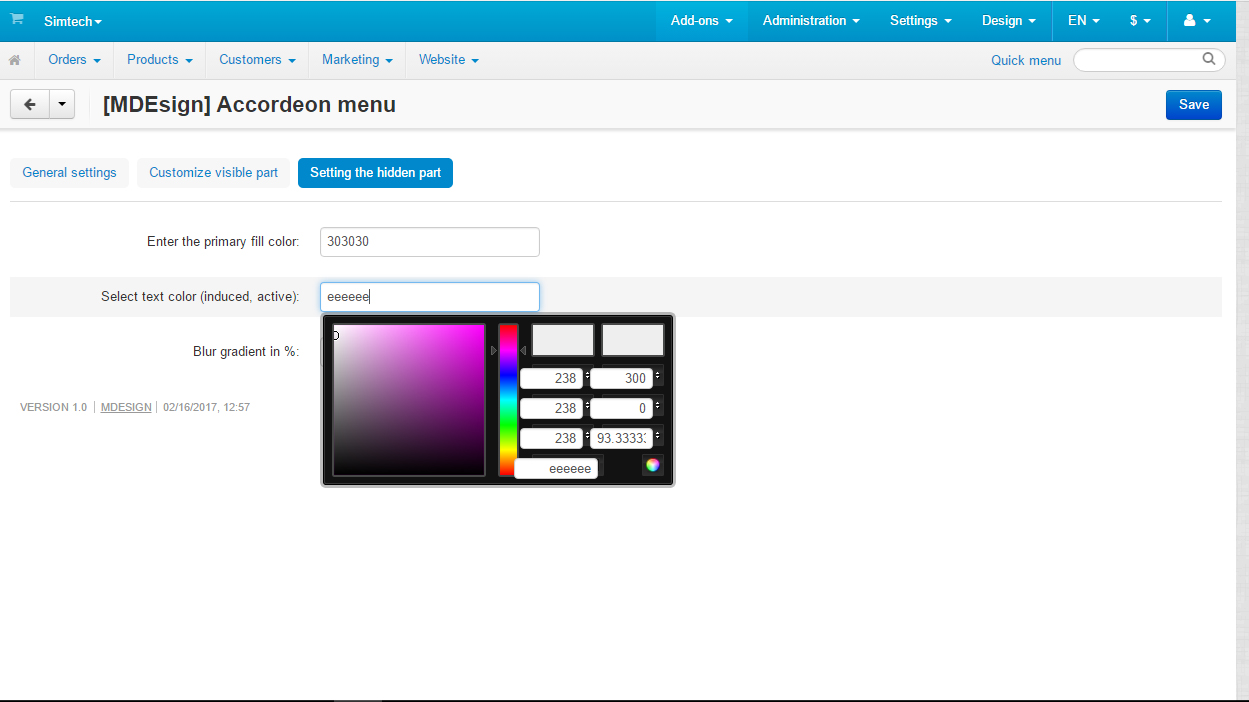Click the green value field in color picker
Screen dimensions: 1249x702
click(551, 408)
